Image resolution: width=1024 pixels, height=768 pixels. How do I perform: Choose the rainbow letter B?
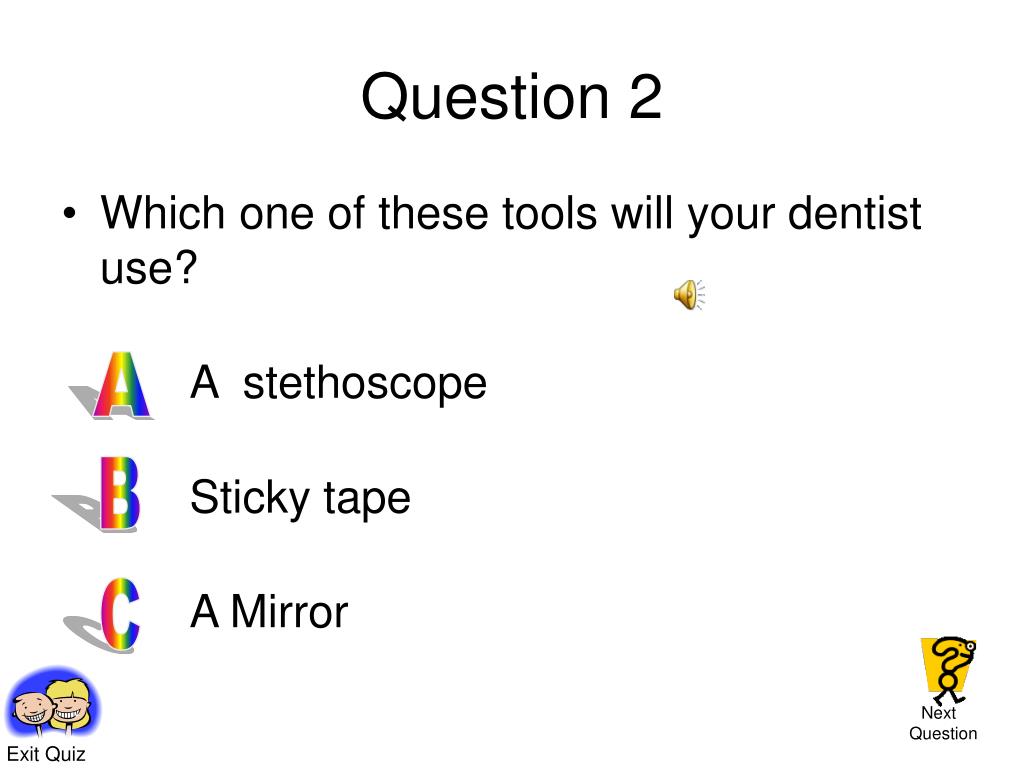[120, 494]
